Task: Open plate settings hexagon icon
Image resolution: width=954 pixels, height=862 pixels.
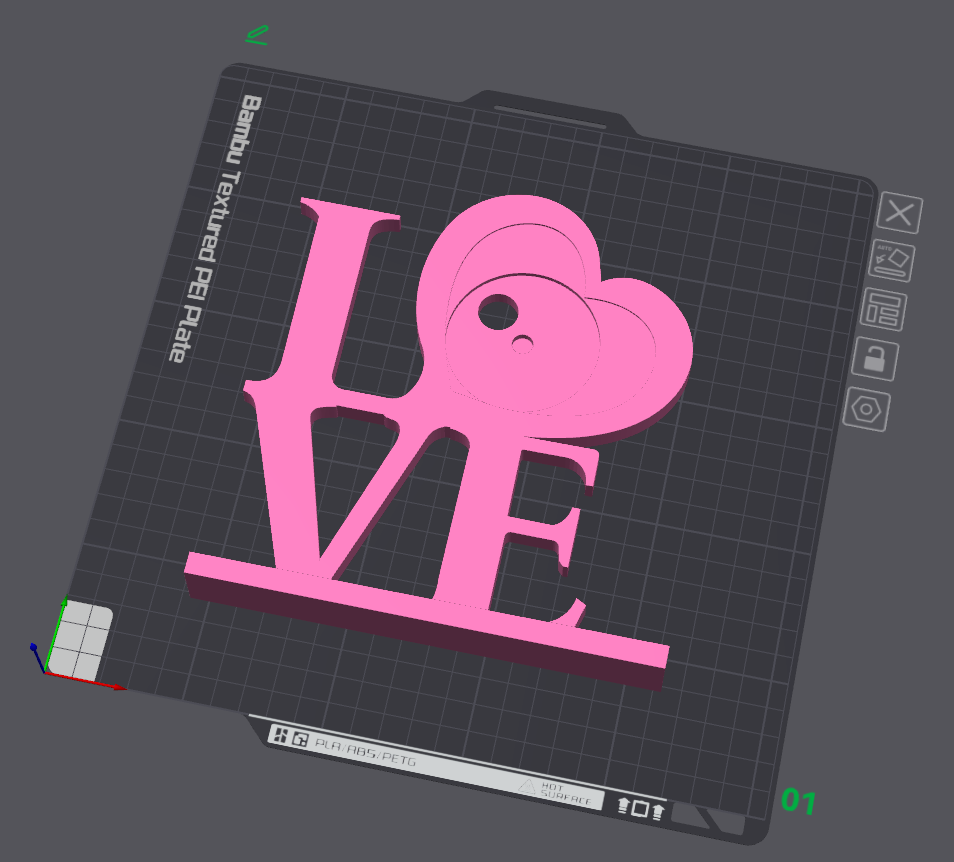Action: click(866, 409)
